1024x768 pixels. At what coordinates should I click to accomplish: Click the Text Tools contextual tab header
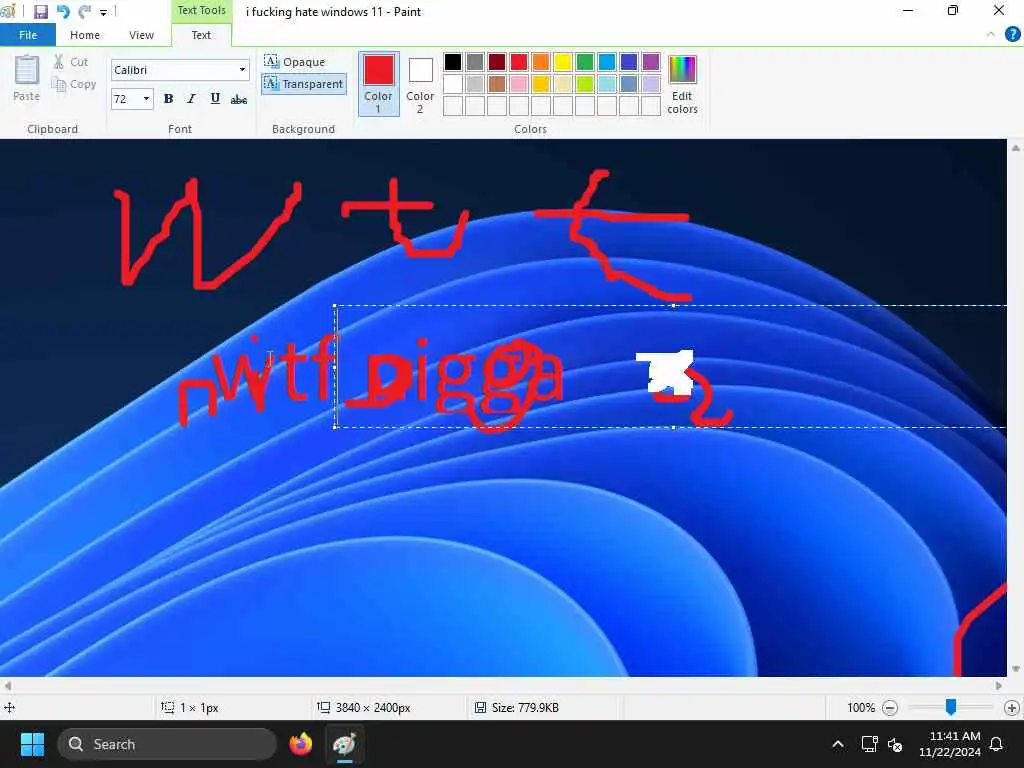(201, 10)
